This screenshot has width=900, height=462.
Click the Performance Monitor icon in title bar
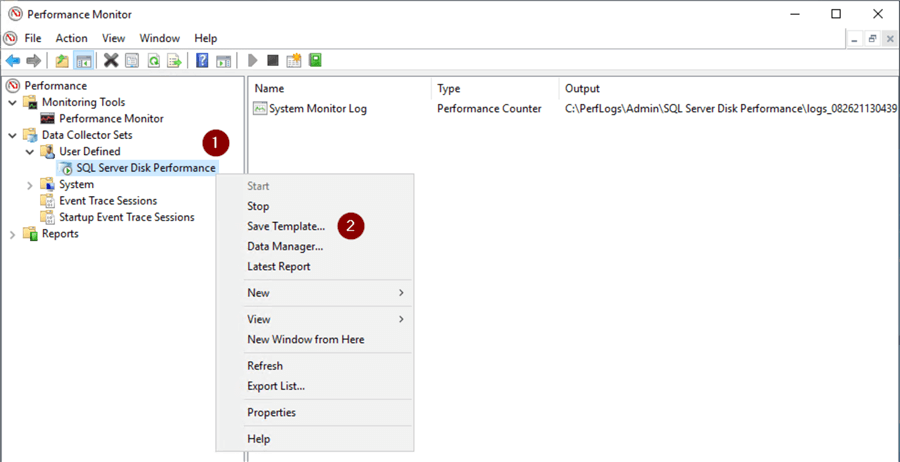click(15, 14)
